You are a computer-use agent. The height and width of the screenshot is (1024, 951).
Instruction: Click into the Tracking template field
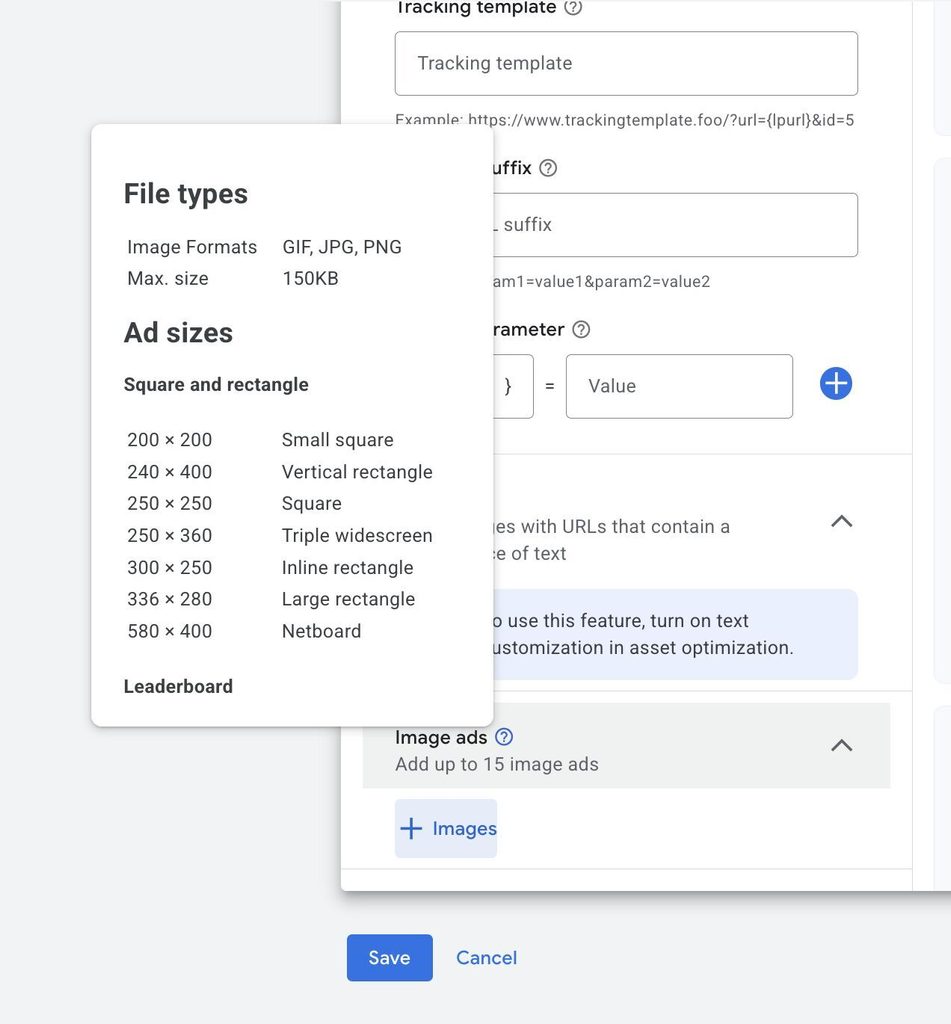pos(626,63)
